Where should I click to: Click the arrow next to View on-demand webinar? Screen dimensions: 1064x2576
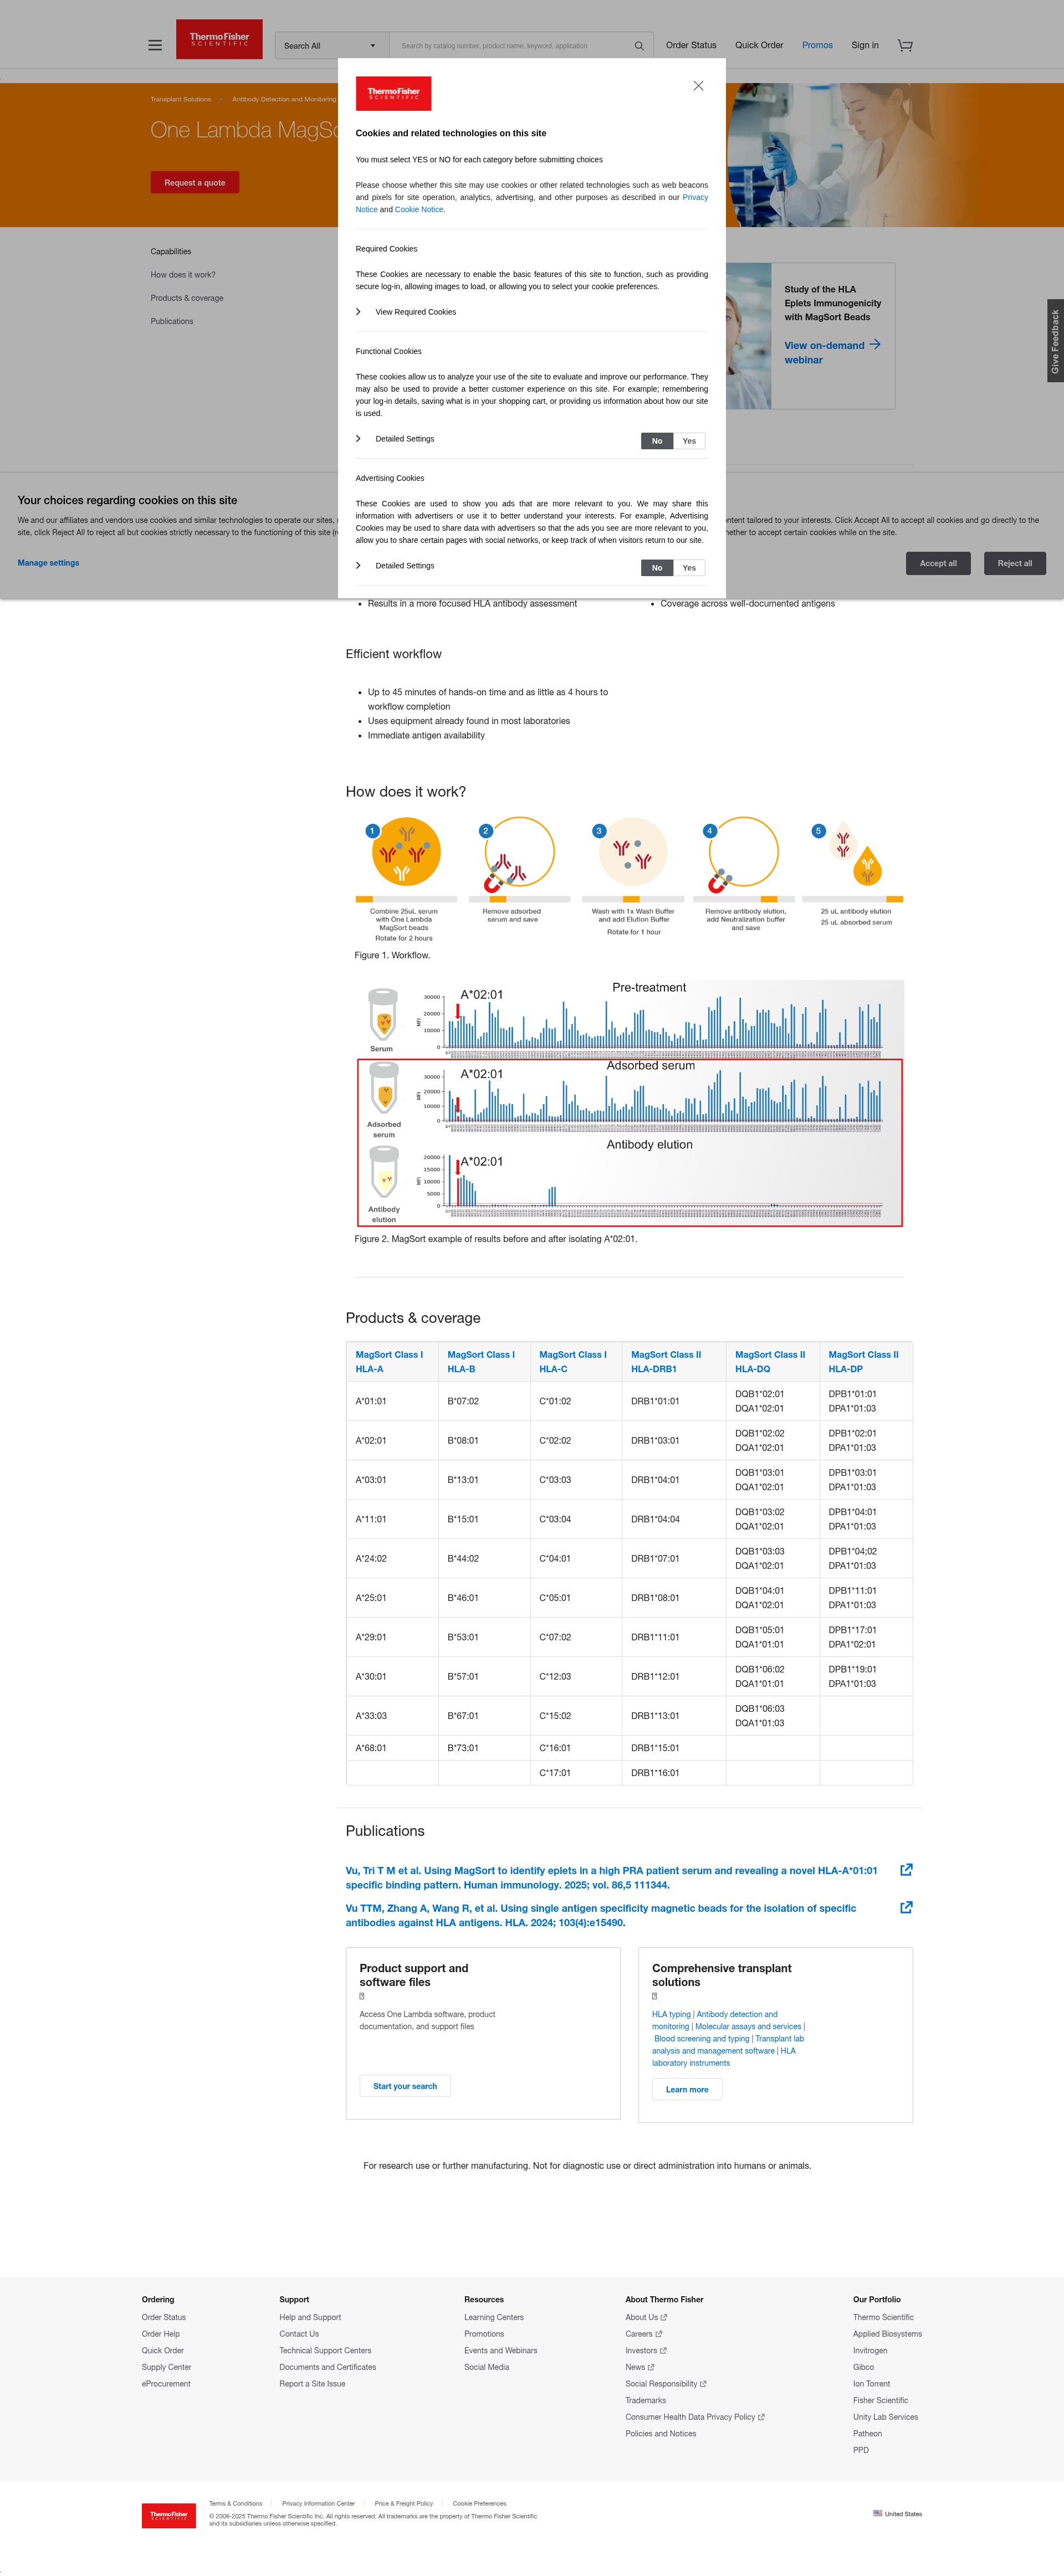point(875,344)
